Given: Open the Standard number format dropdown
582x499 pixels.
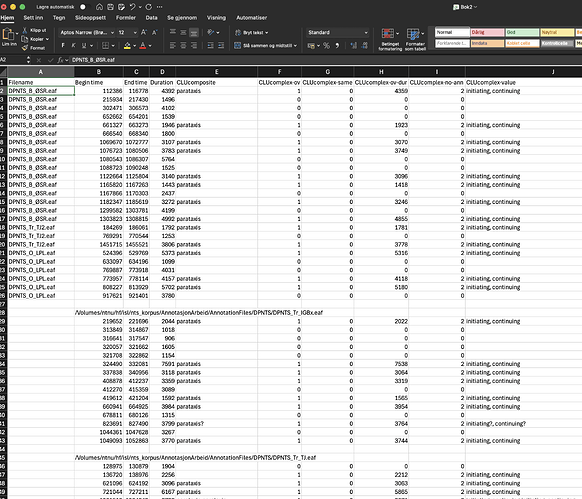Looking at the screenshot, I should tap(338, 33).
